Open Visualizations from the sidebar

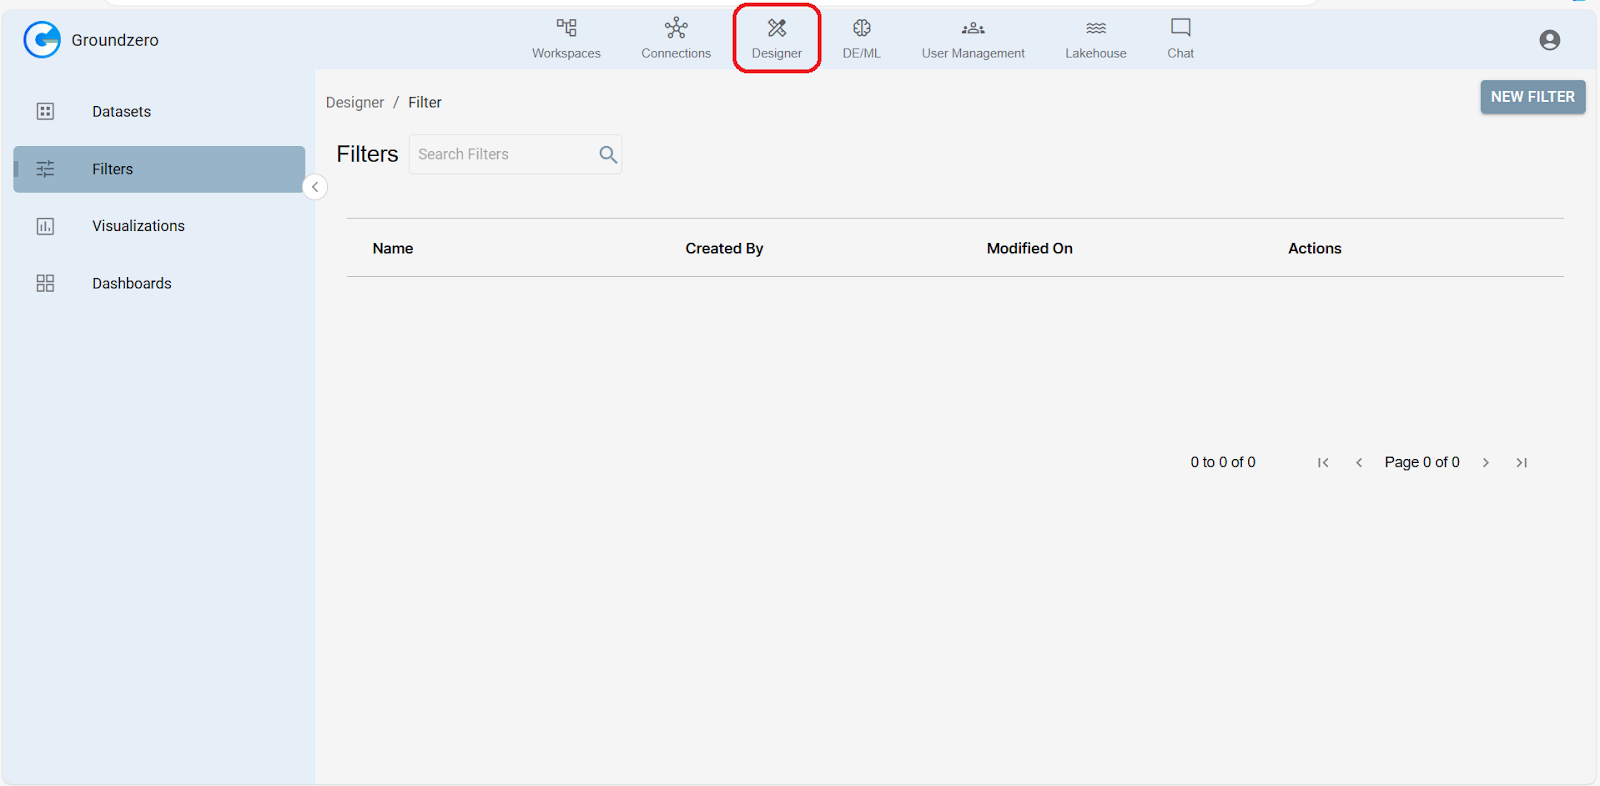[138, 226]
